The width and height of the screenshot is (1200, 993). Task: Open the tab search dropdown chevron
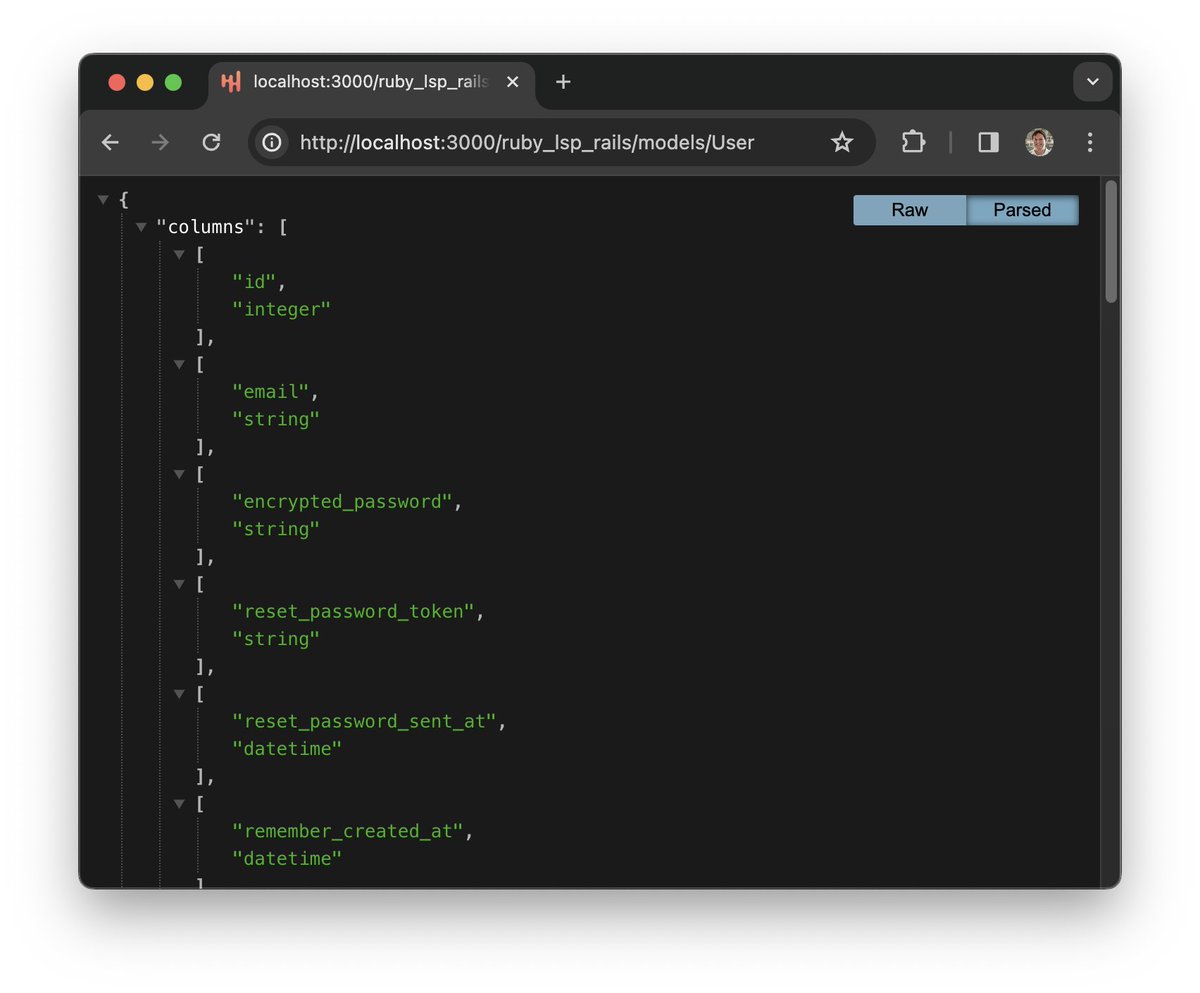(x=1093, y=82)
